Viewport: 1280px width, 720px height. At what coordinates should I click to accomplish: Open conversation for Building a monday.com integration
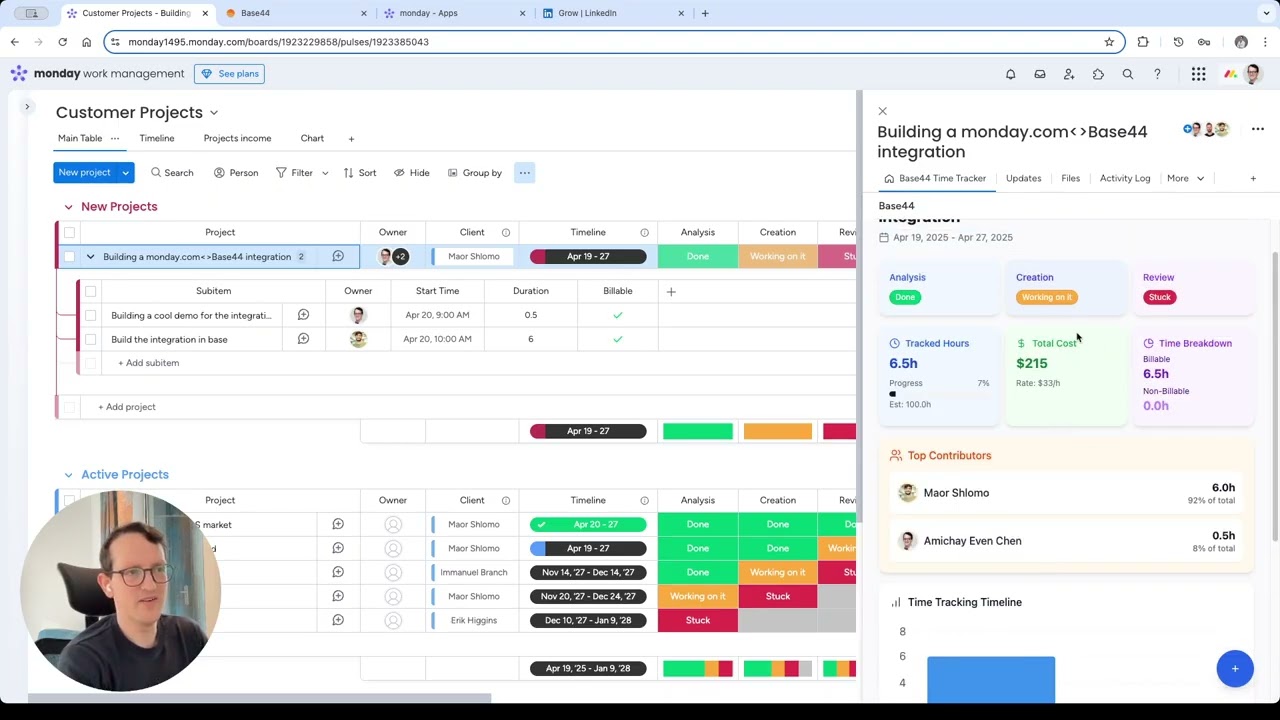[x=338, y=257]
